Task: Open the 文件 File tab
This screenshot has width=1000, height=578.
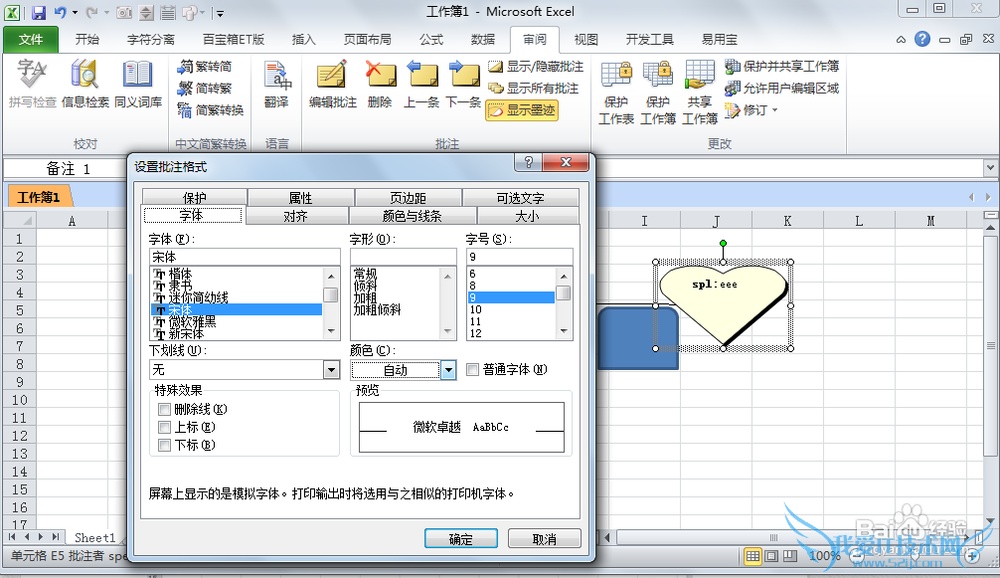Action: click(x=31, y=40)
